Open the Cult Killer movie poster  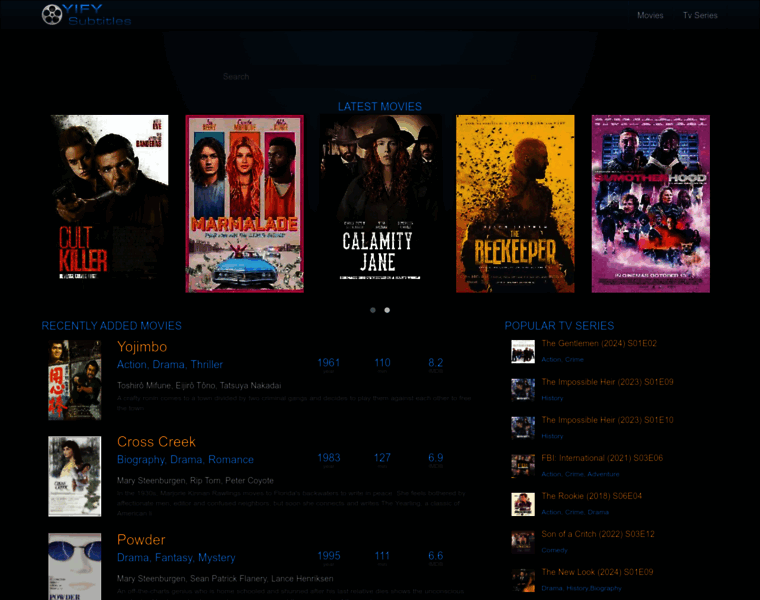tap(109, 204)
